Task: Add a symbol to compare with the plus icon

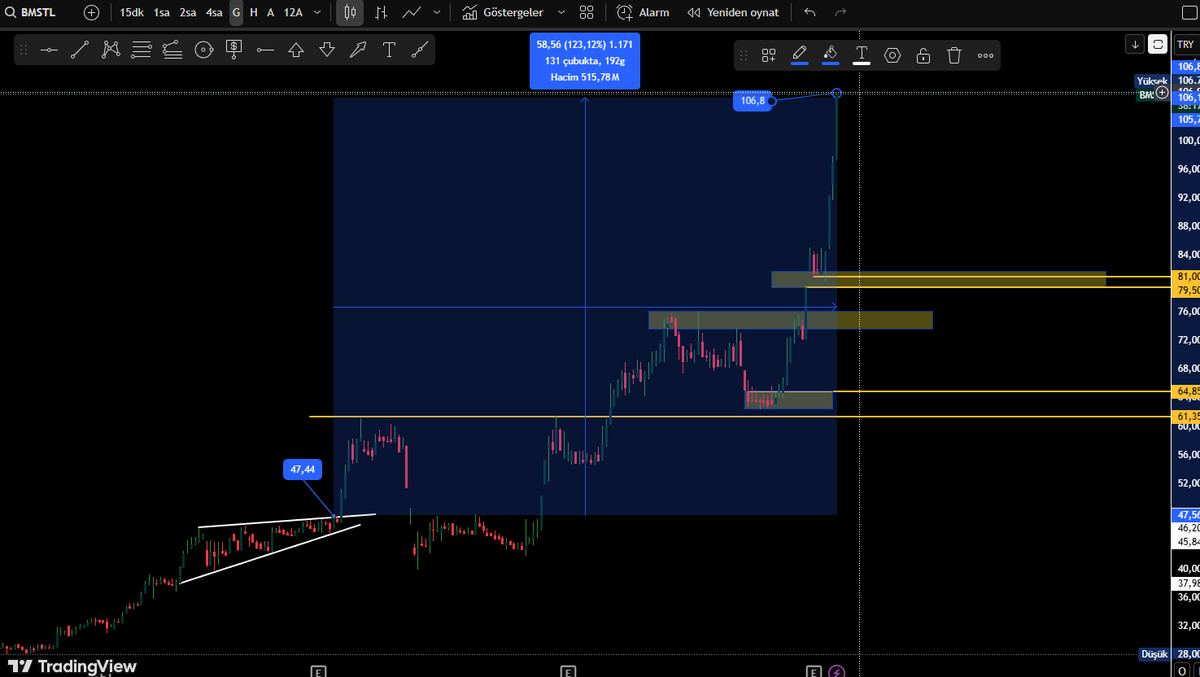Action: 91,13
